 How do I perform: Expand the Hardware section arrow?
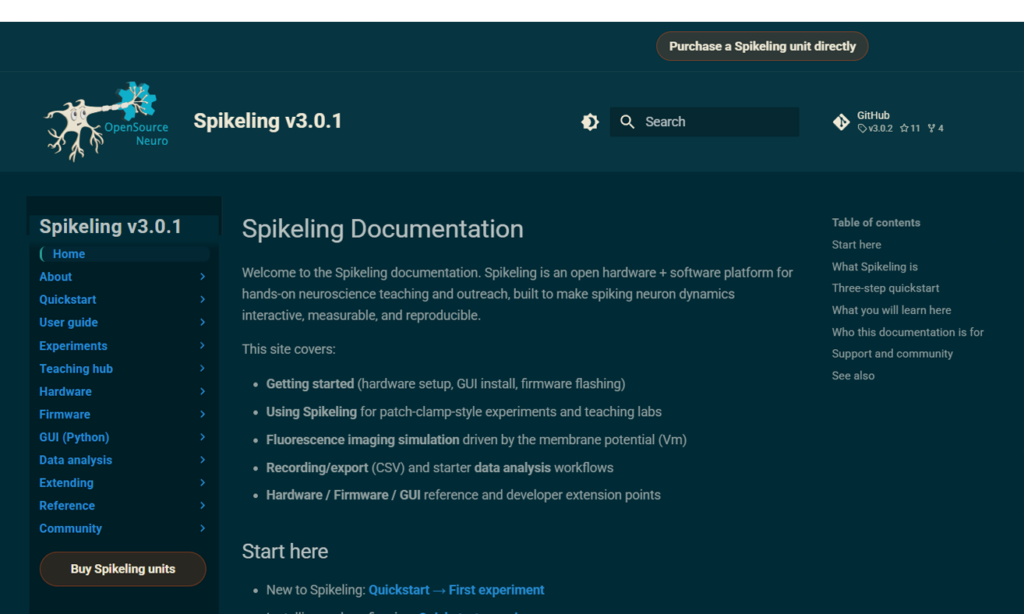pos(203,392)
